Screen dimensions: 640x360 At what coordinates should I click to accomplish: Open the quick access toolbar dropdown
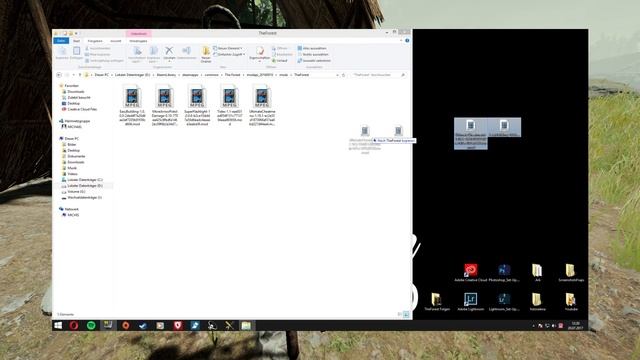click(x=76, y=33)
